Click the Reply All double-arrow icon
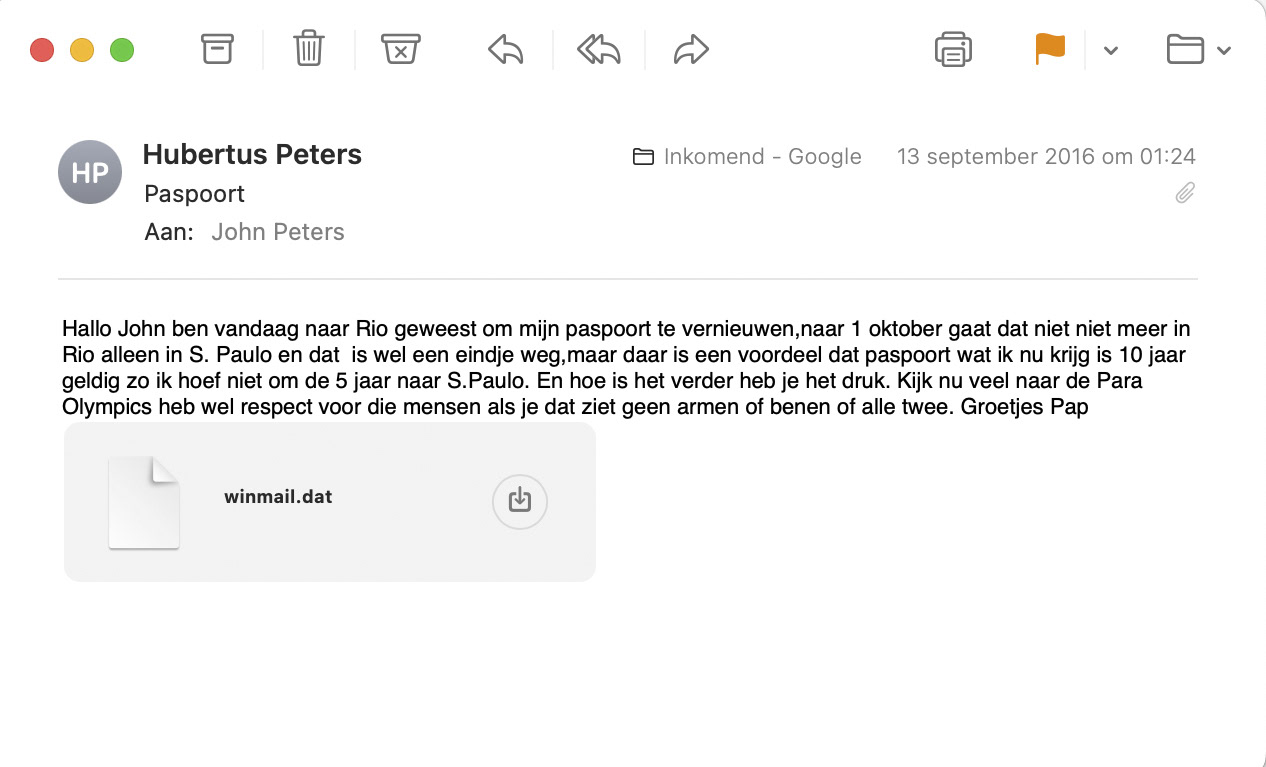The height and width of the screenshot is (767, 1266). click(599, 49)
